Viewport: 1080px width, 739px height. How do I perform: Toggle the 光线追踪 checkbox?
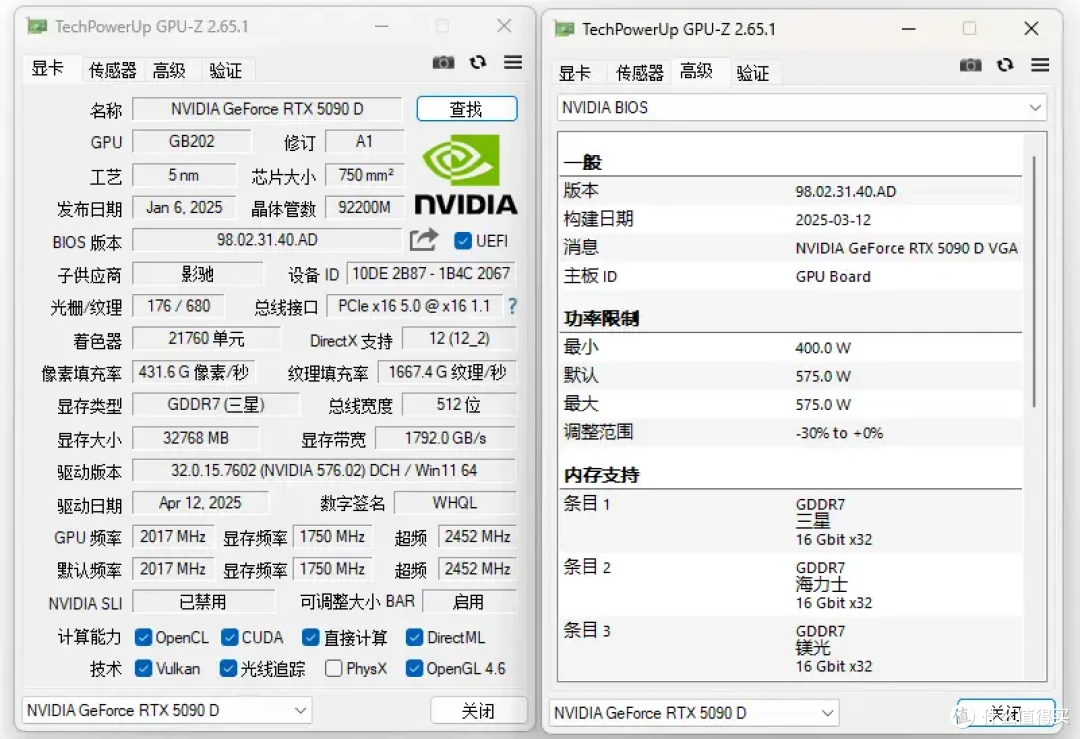pyautogui.click(x=228, y=668)
